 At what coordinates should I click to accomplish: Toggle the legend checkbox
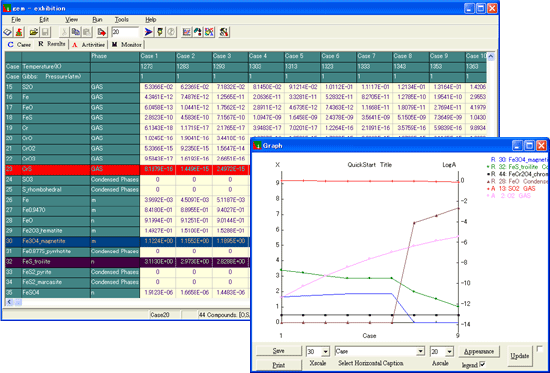[483, 364]
